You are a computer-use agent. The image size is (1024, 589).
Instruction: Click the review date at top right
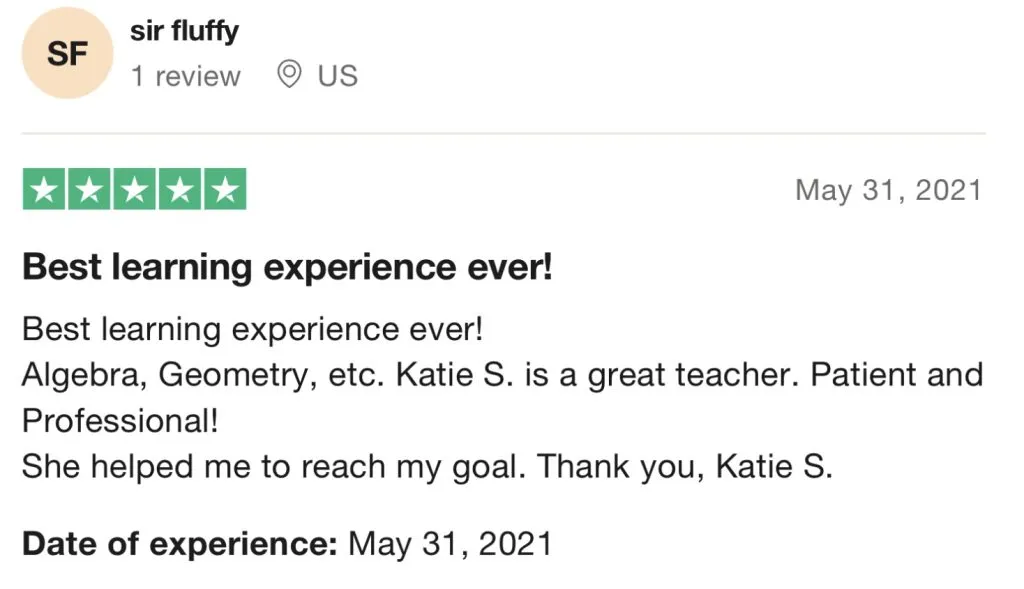coord(888,190)
